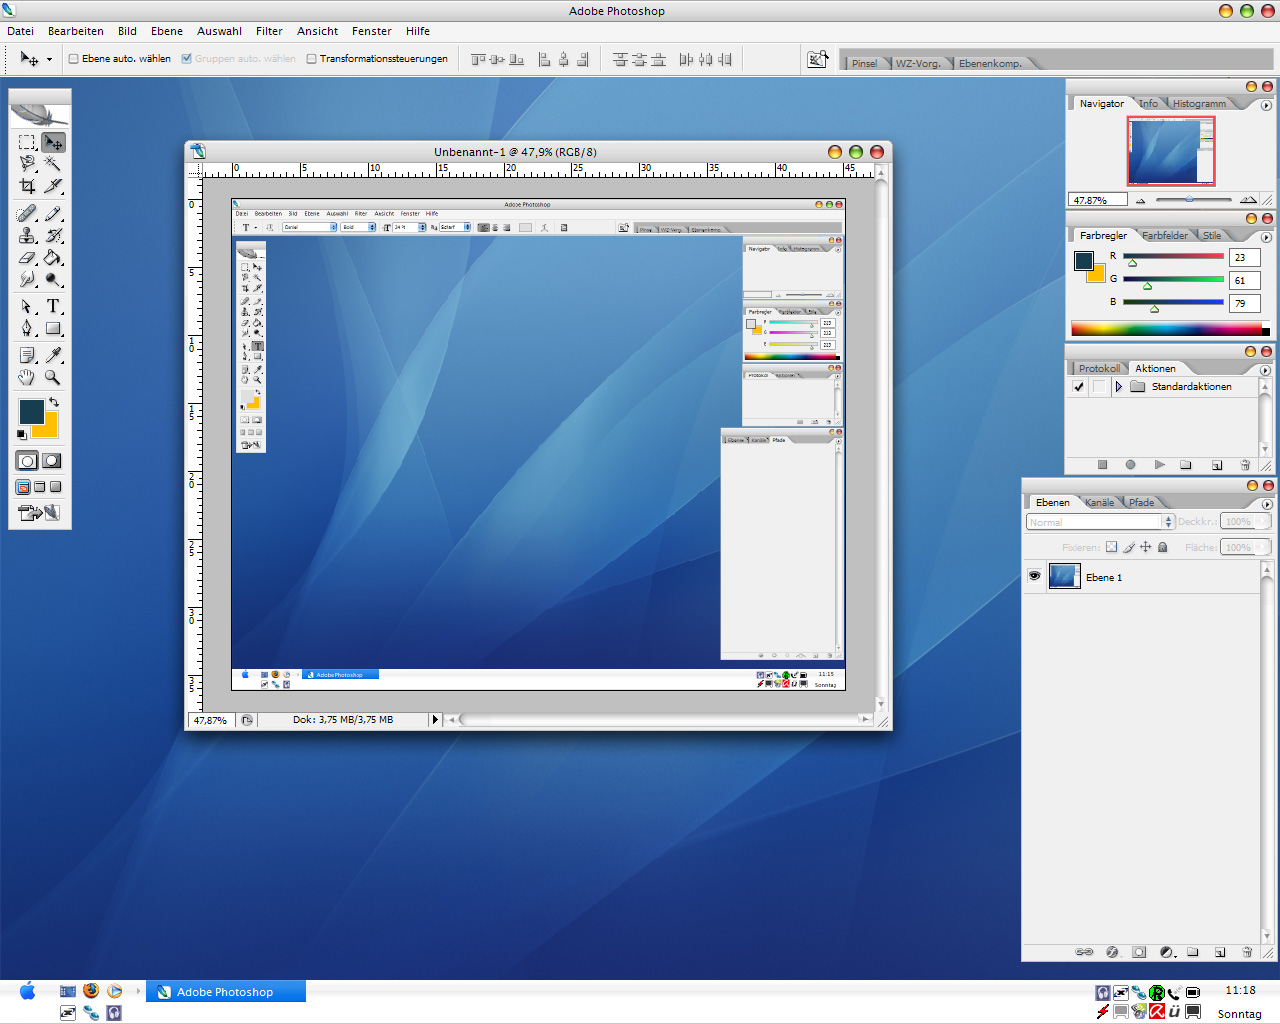The height and width of the screenshot is (1024, 1280).
Task: Select the Pencil/Brush tool
Action: click(53, 213)
